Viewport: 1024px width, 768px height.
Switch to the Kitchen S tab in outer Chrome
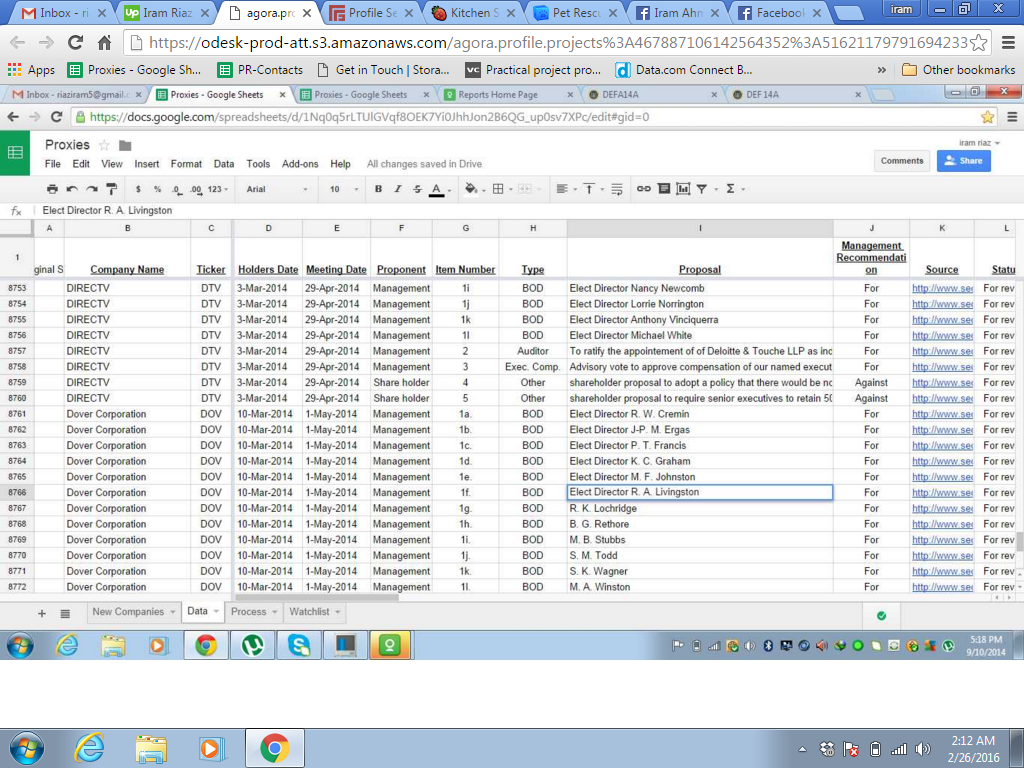[475, 12]
